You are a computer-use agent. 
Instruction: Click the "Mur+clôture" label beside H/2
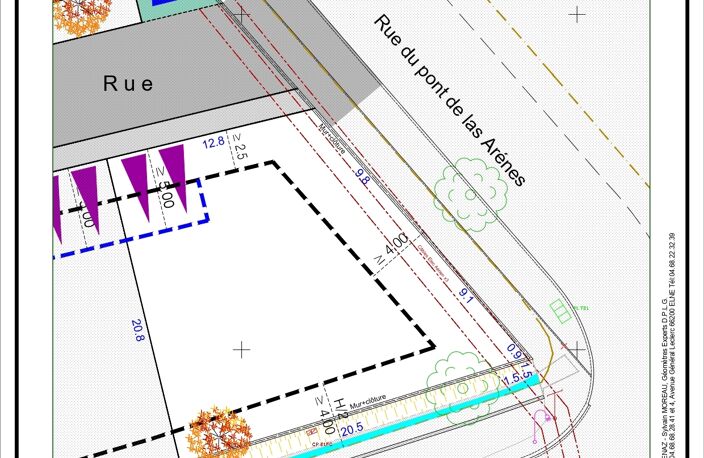[x=368, y=400]
